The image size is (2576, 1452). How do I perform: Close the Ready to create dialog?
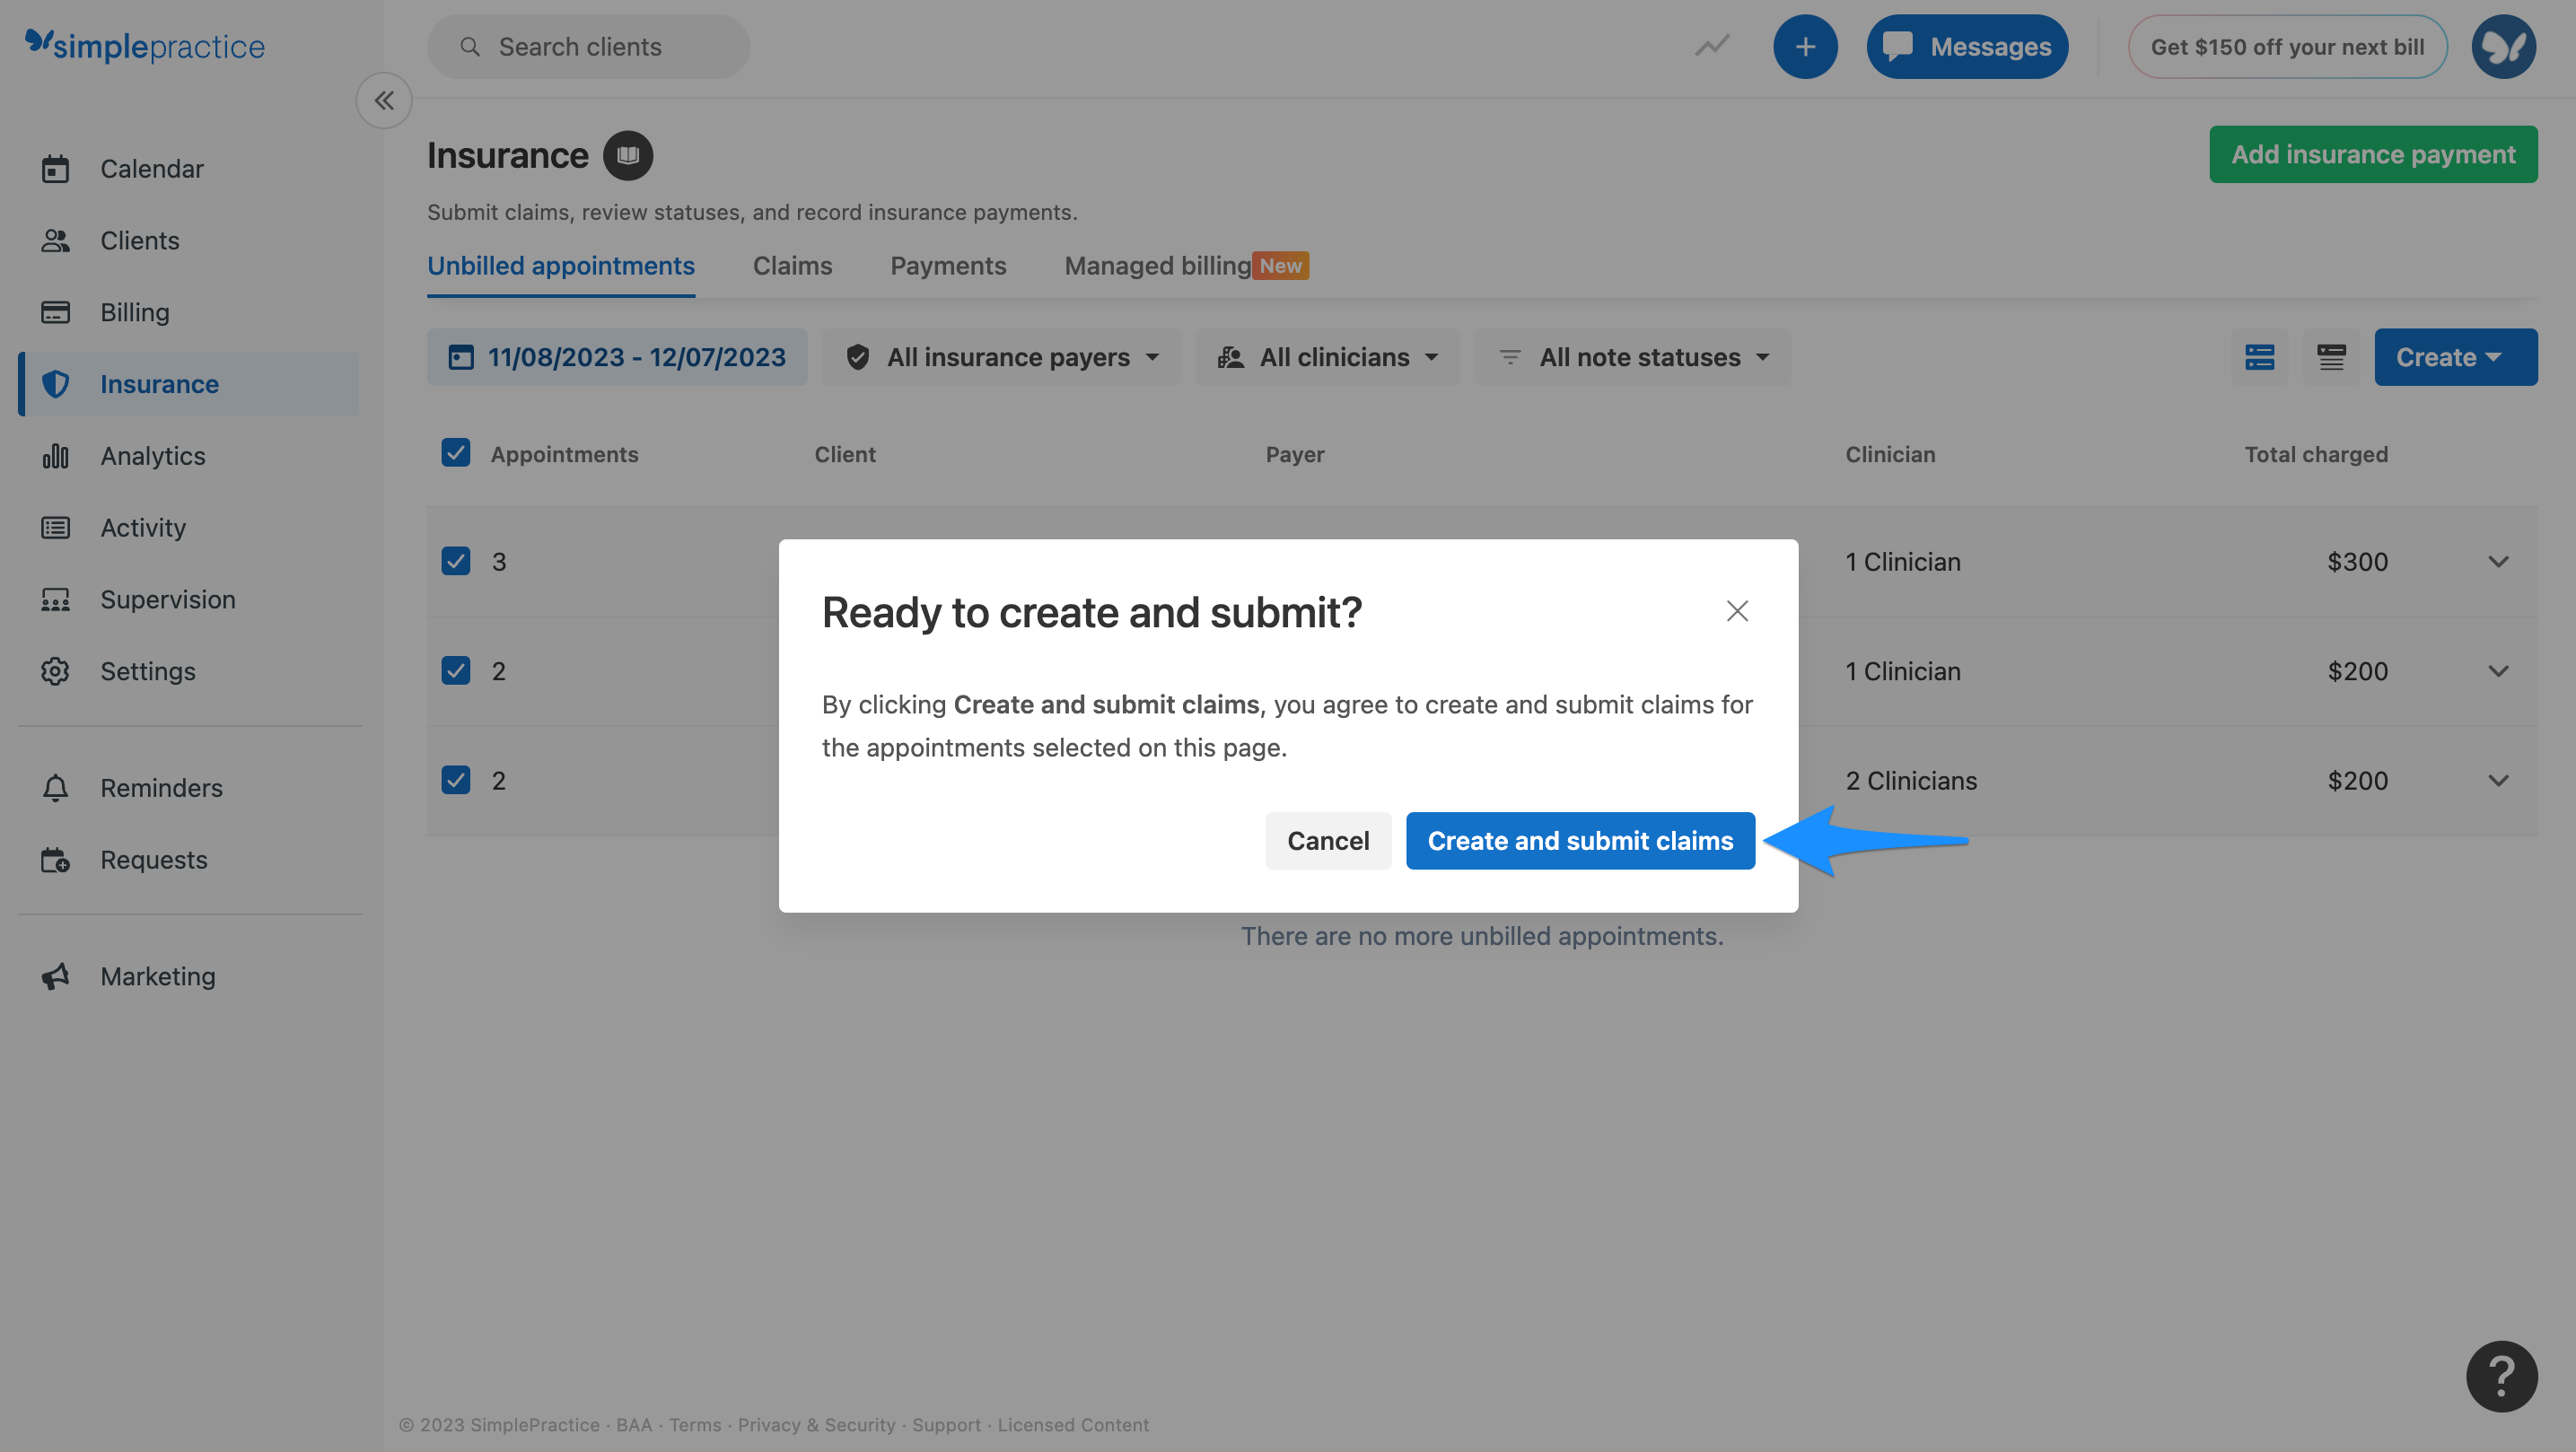1737,611
